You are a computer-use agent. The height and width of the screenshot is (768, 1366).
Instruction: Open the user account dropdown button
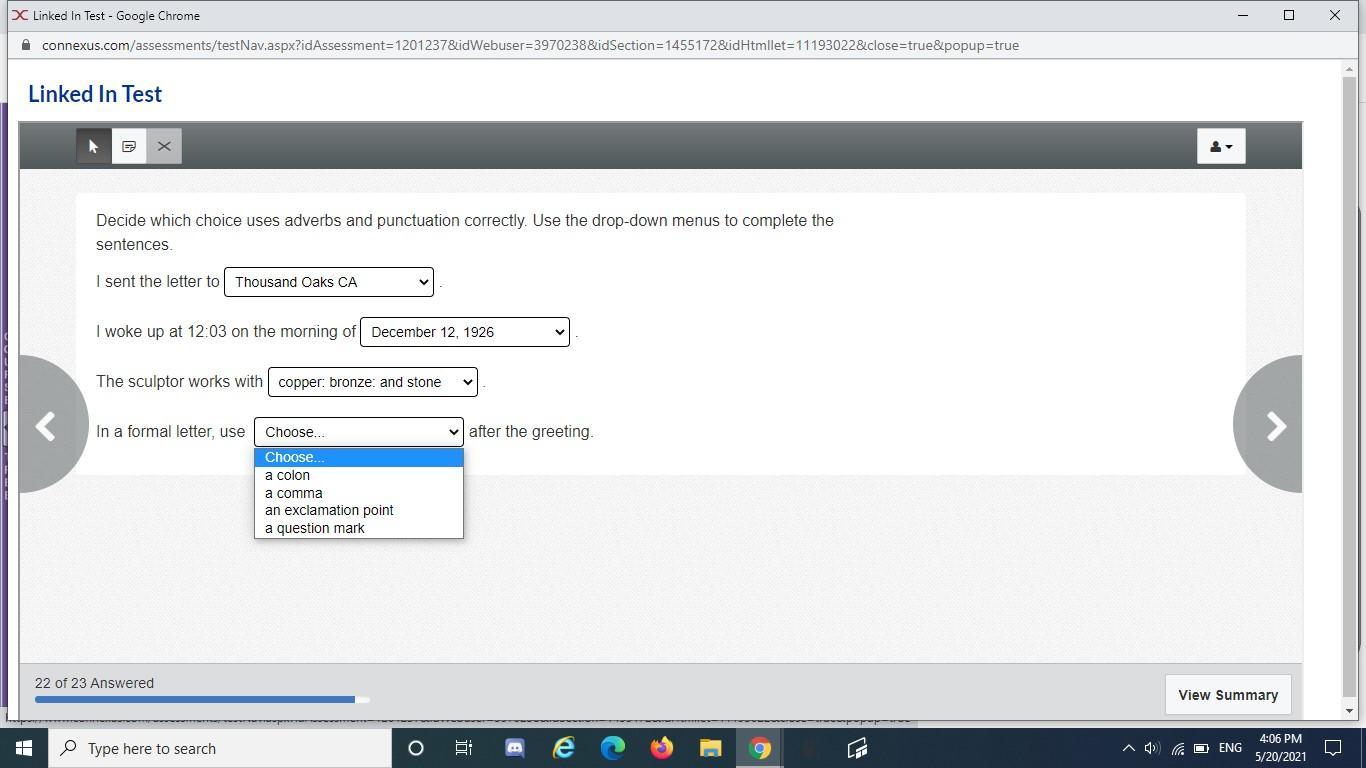click(x=1221, y=147)
